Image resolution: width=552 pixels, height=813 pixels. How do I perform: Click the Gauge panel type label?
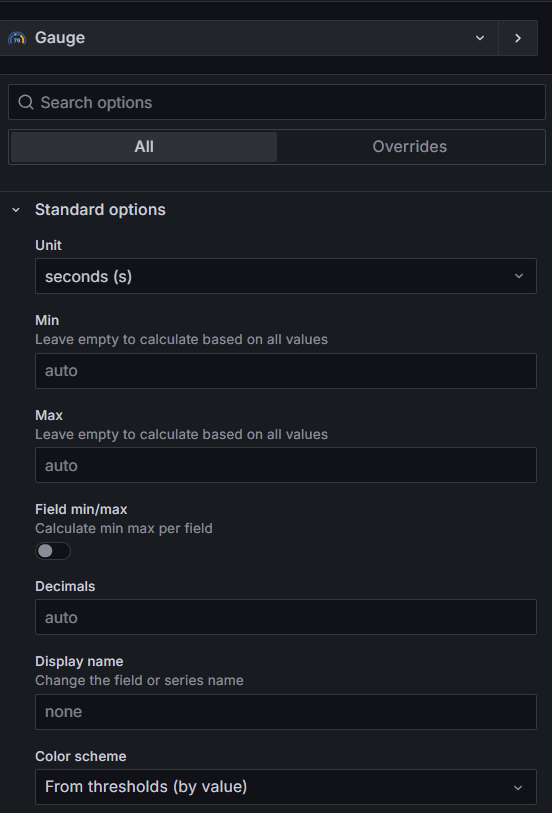pos(60,38)
